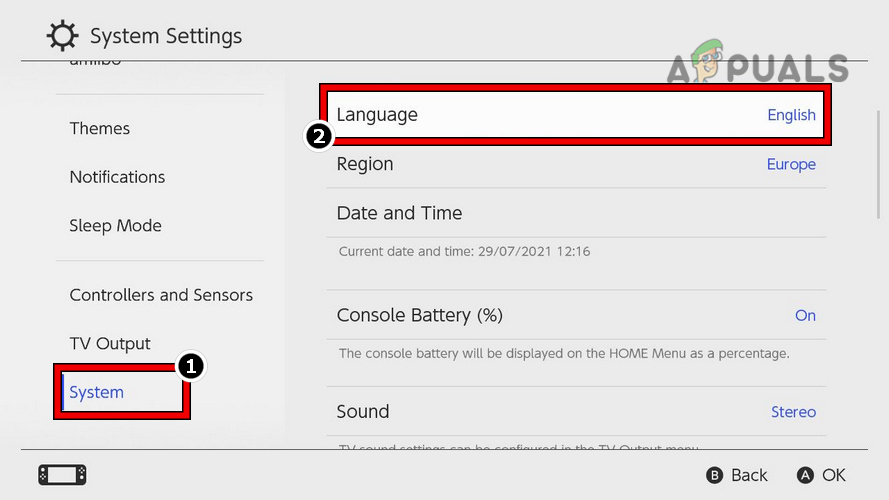The width and height of the screenshot is (889, 500).
Task: Change the Region setting from Europe
Action: (575, 164)
